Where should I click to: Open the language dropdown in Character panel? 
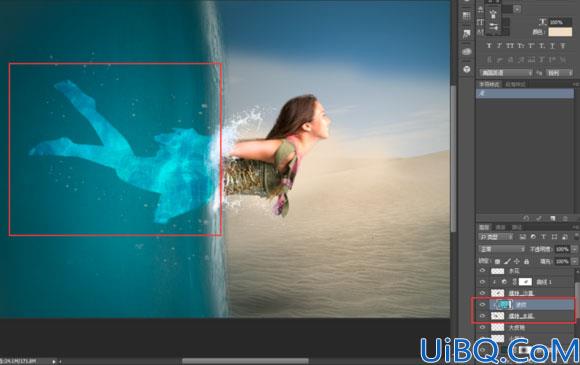click(x=506, y=72)
